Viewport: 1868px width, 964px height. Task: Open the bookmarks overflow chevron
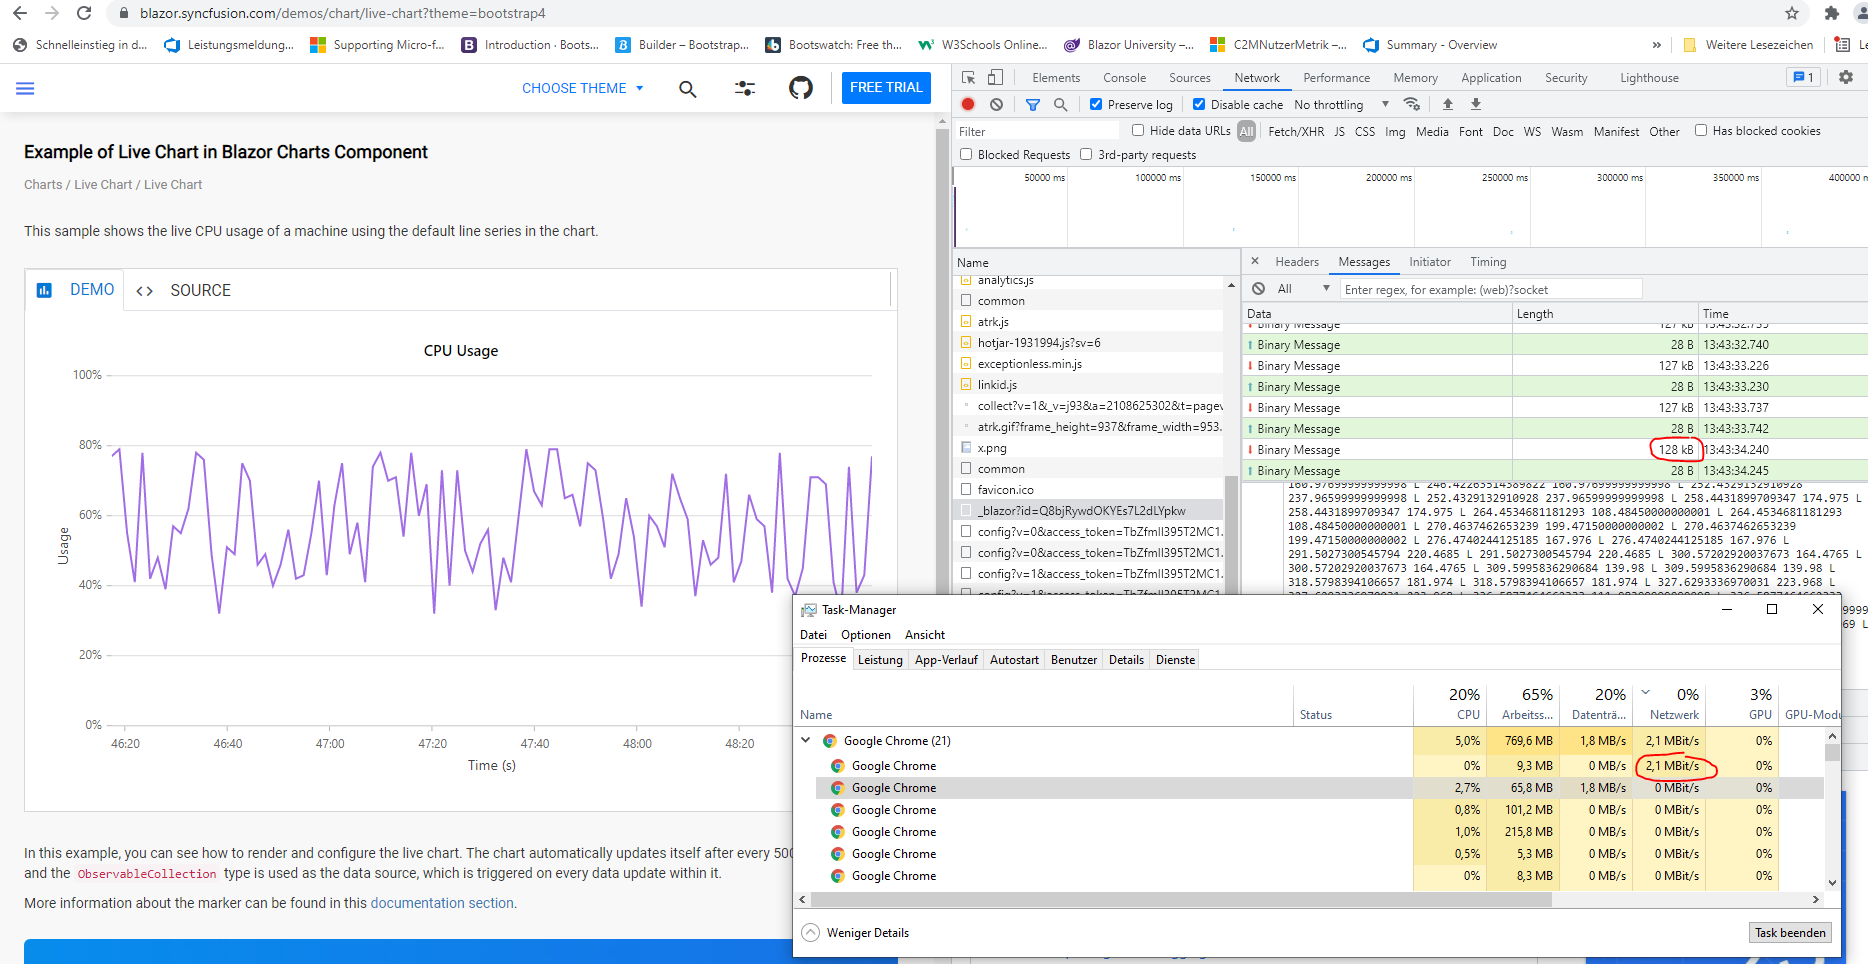pos(1657,45)
